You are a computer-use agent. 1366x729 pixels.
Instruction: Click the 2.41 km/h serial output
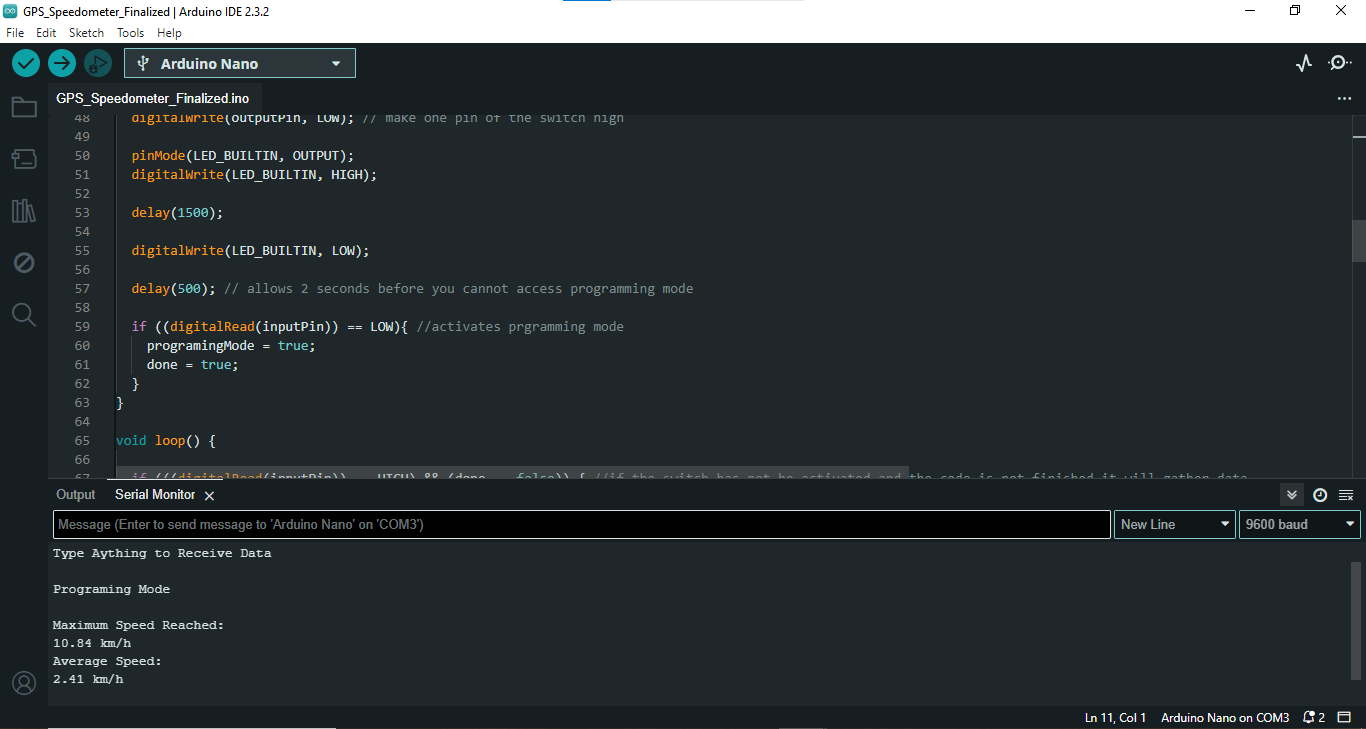[x=88, y=679]
